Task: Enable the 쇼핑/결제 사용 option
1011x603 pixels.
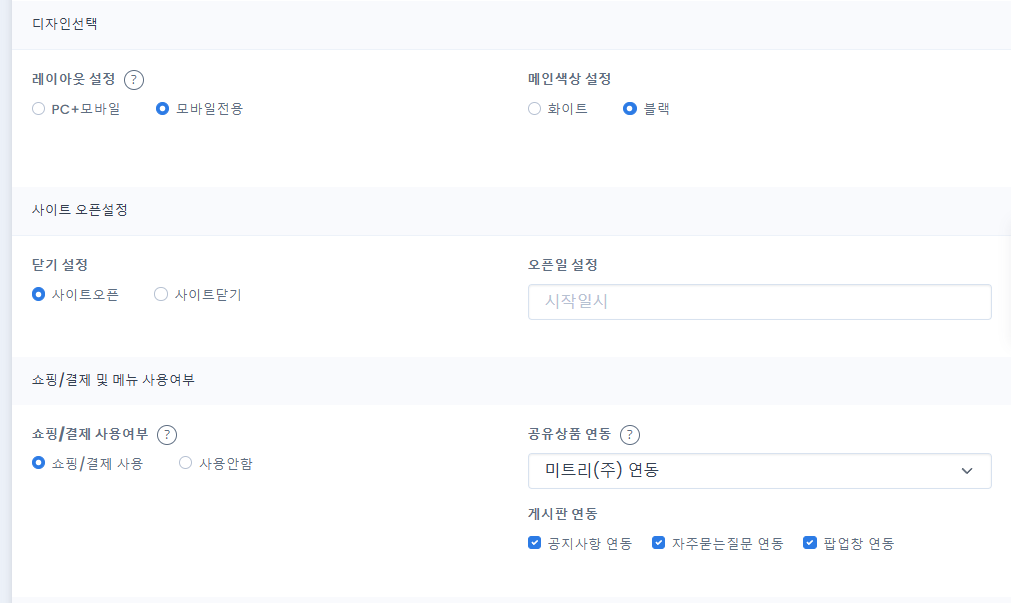Action: click(x=39, y=464)
